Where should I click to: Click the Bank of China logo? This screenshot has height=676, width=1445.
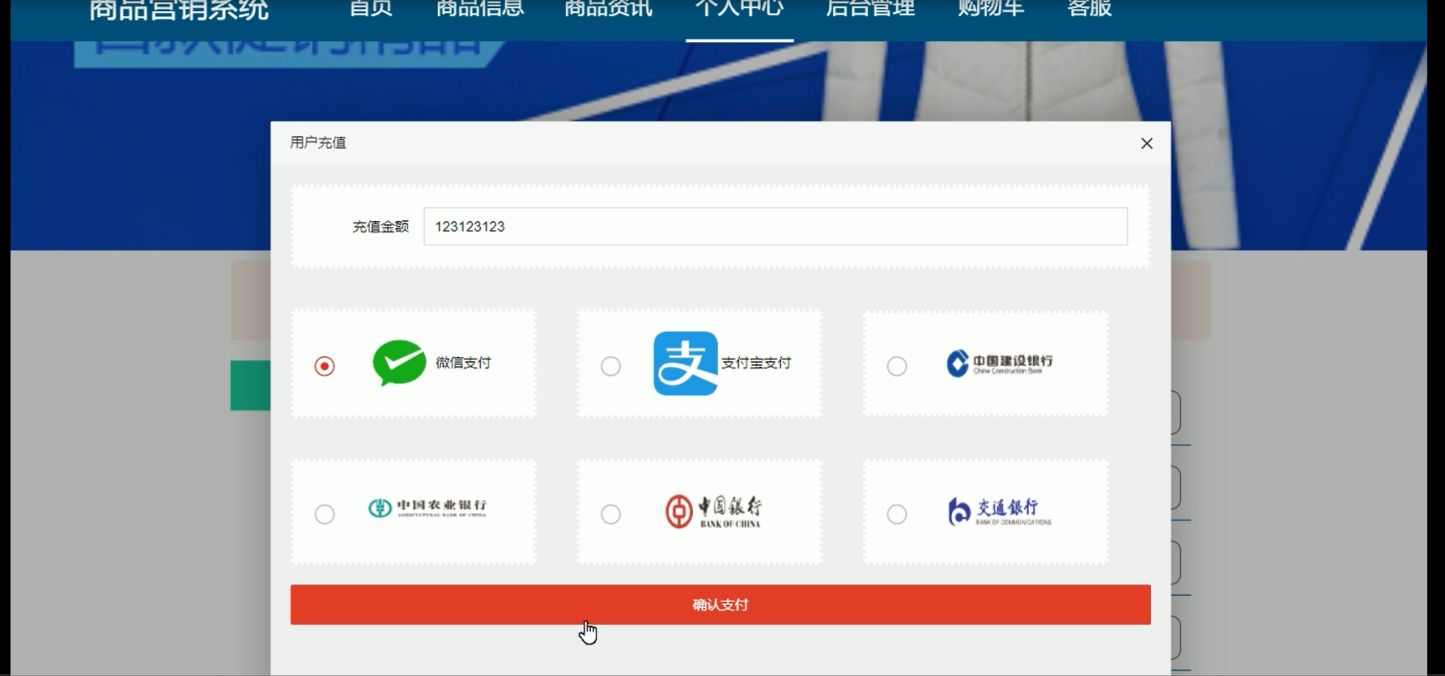click(x=713, y=511)
